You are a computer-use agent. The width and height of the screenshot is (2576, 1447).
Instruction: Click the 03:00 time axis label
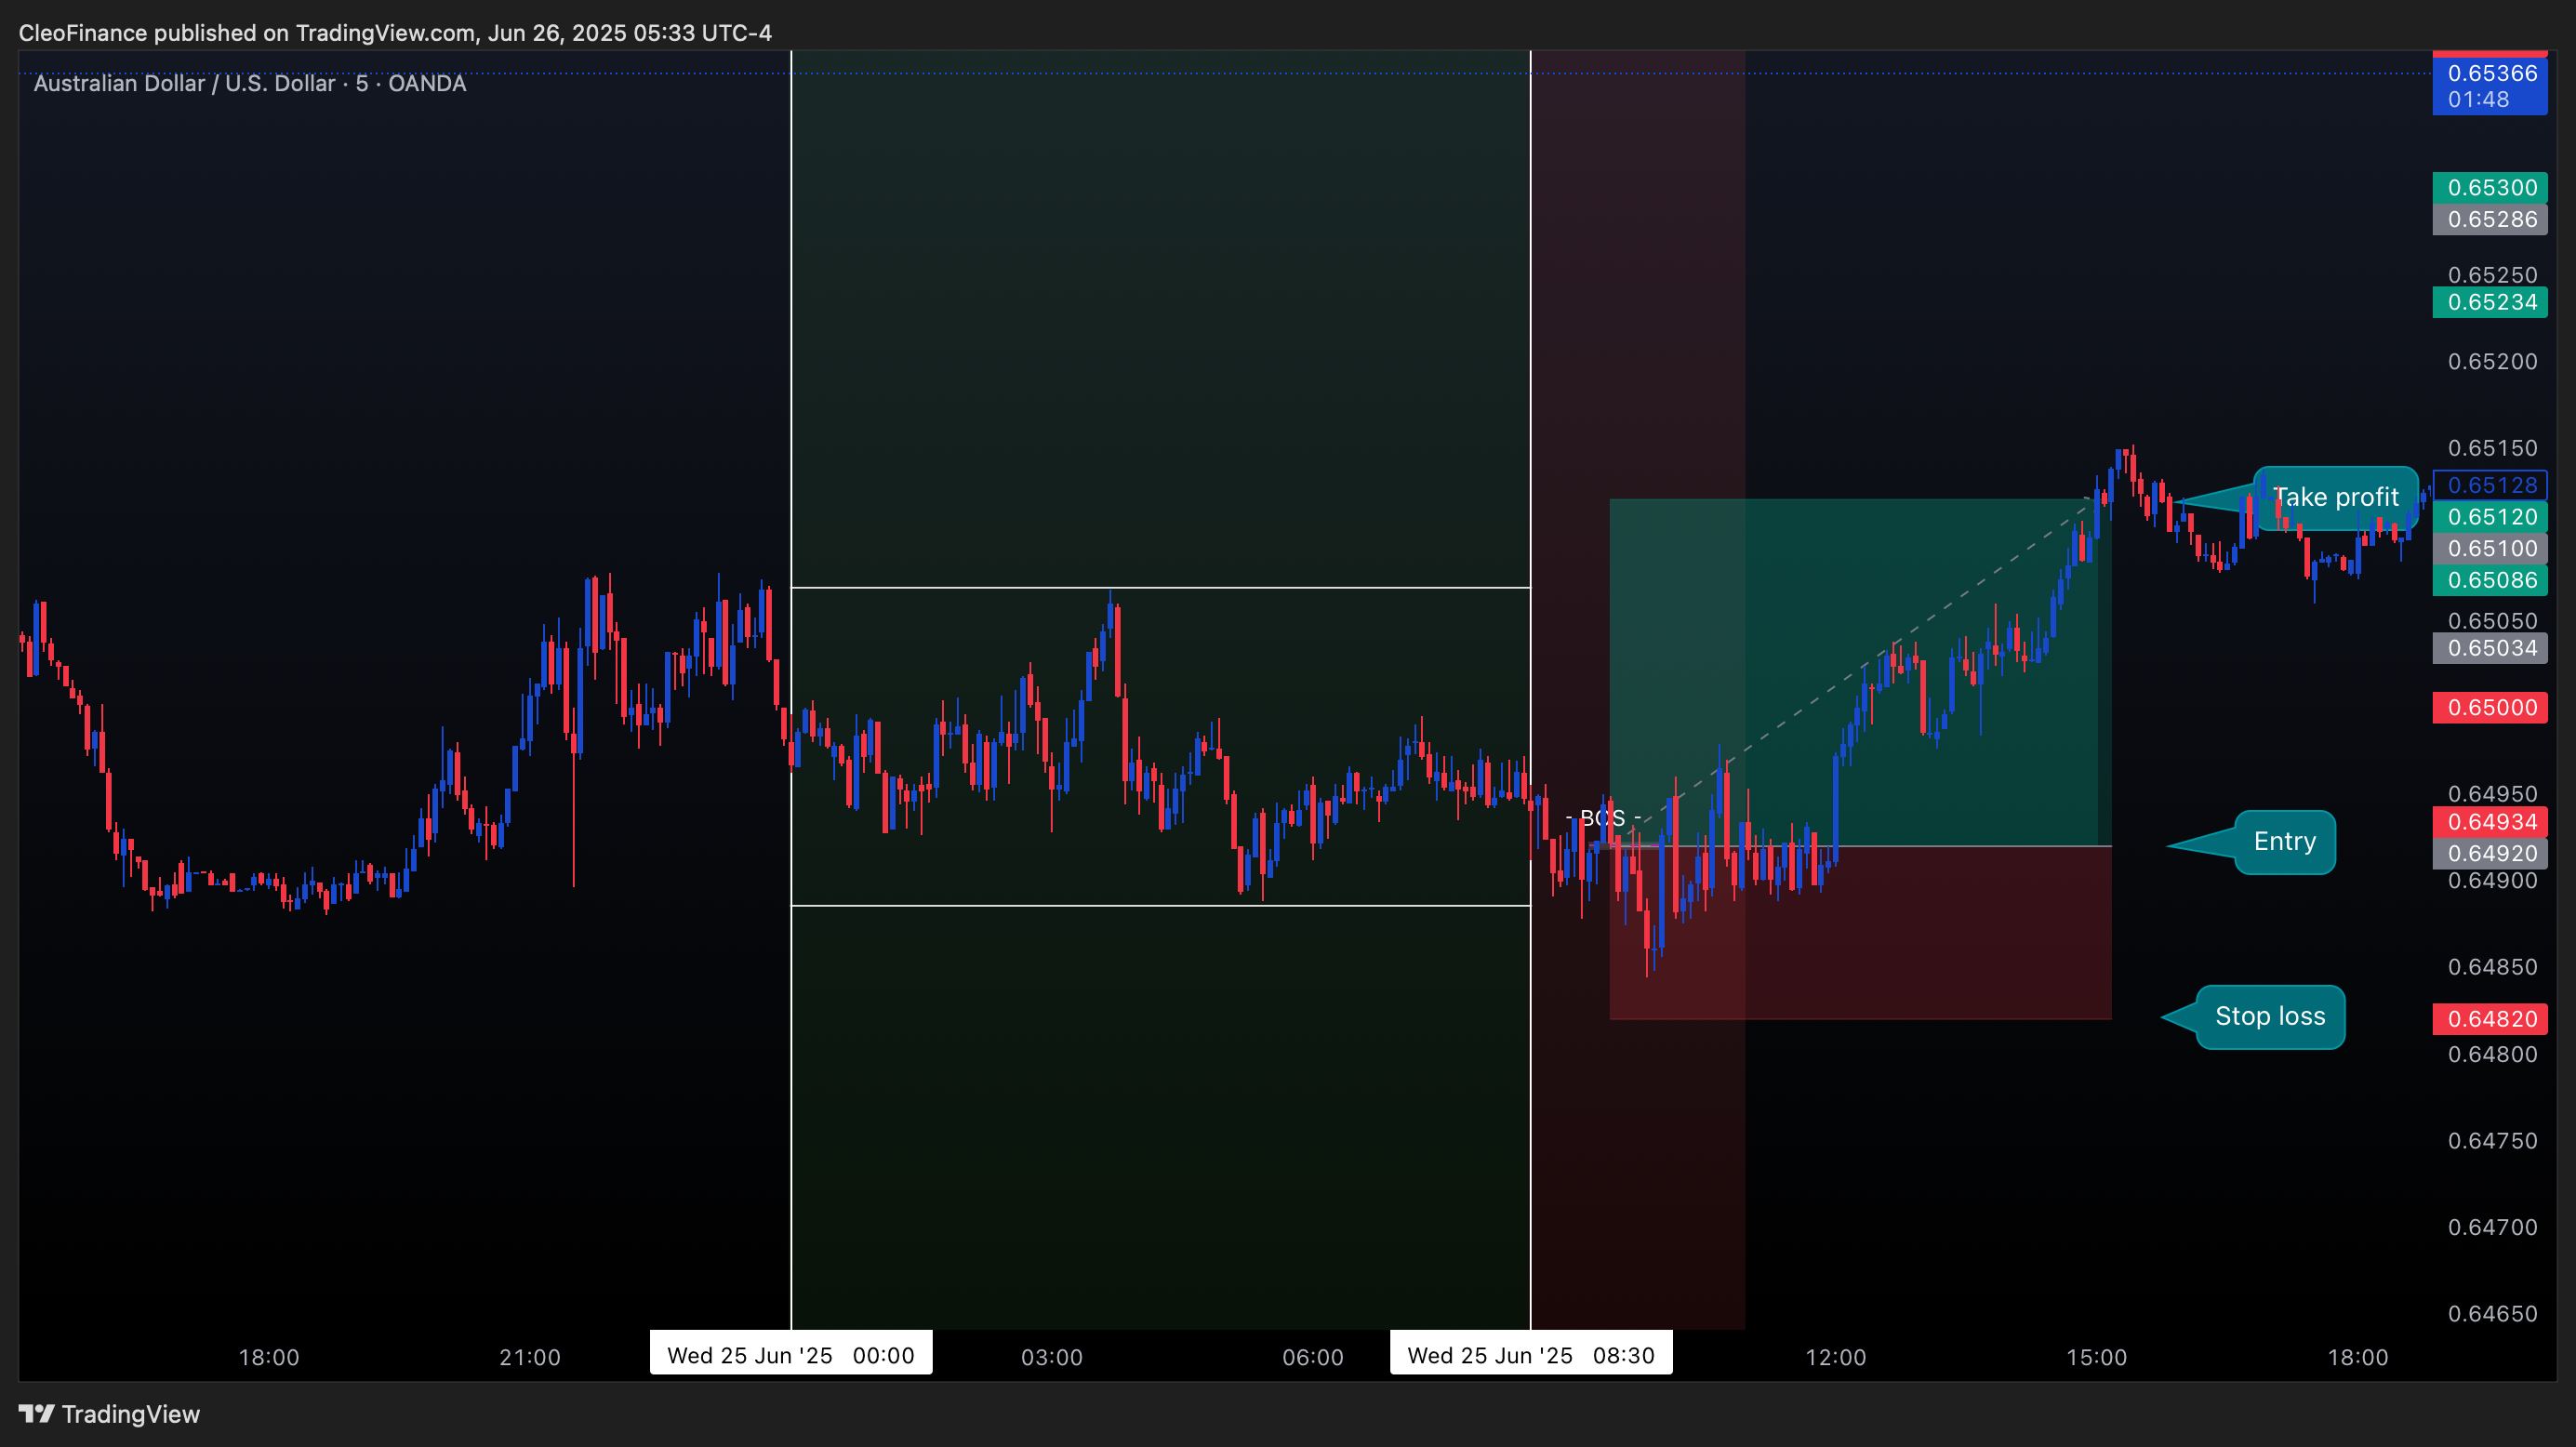pyautogui.click(x=1052, y=1357)
